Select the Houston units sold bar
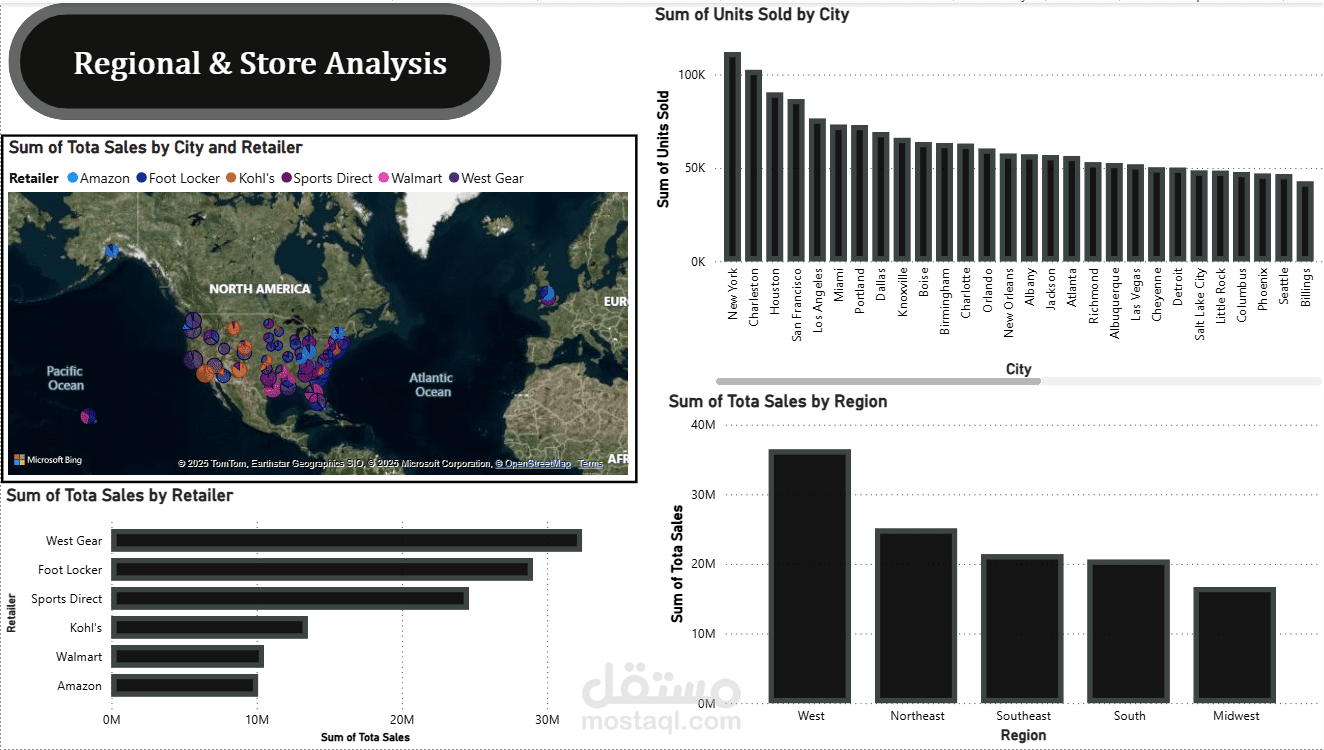The height and width of the screenshot is (750, 1324). tap(775, 177)
